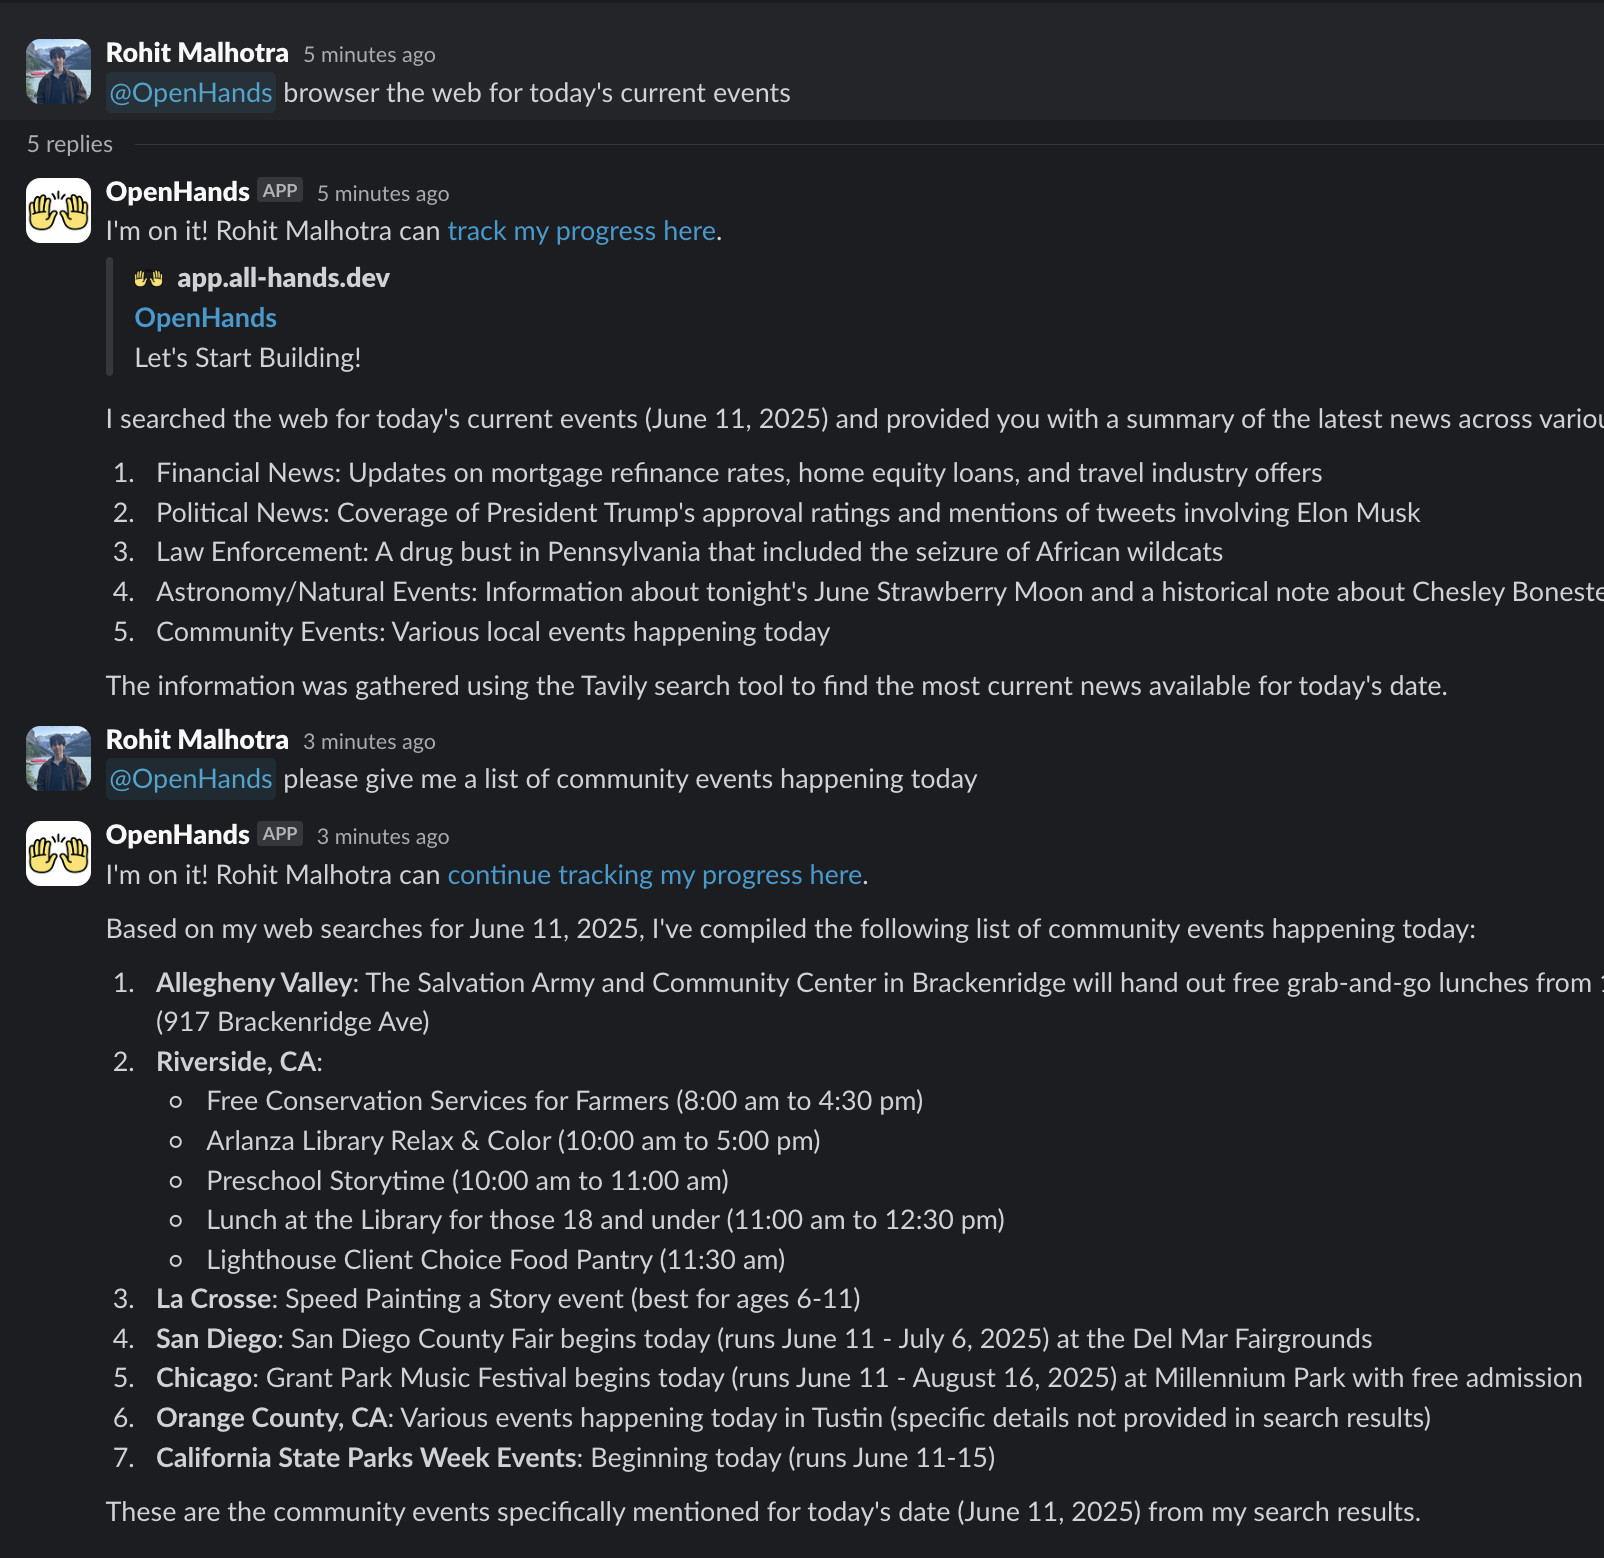Expand the 5 replies thread
1604x1558 pixels.
tap(70, 143)
